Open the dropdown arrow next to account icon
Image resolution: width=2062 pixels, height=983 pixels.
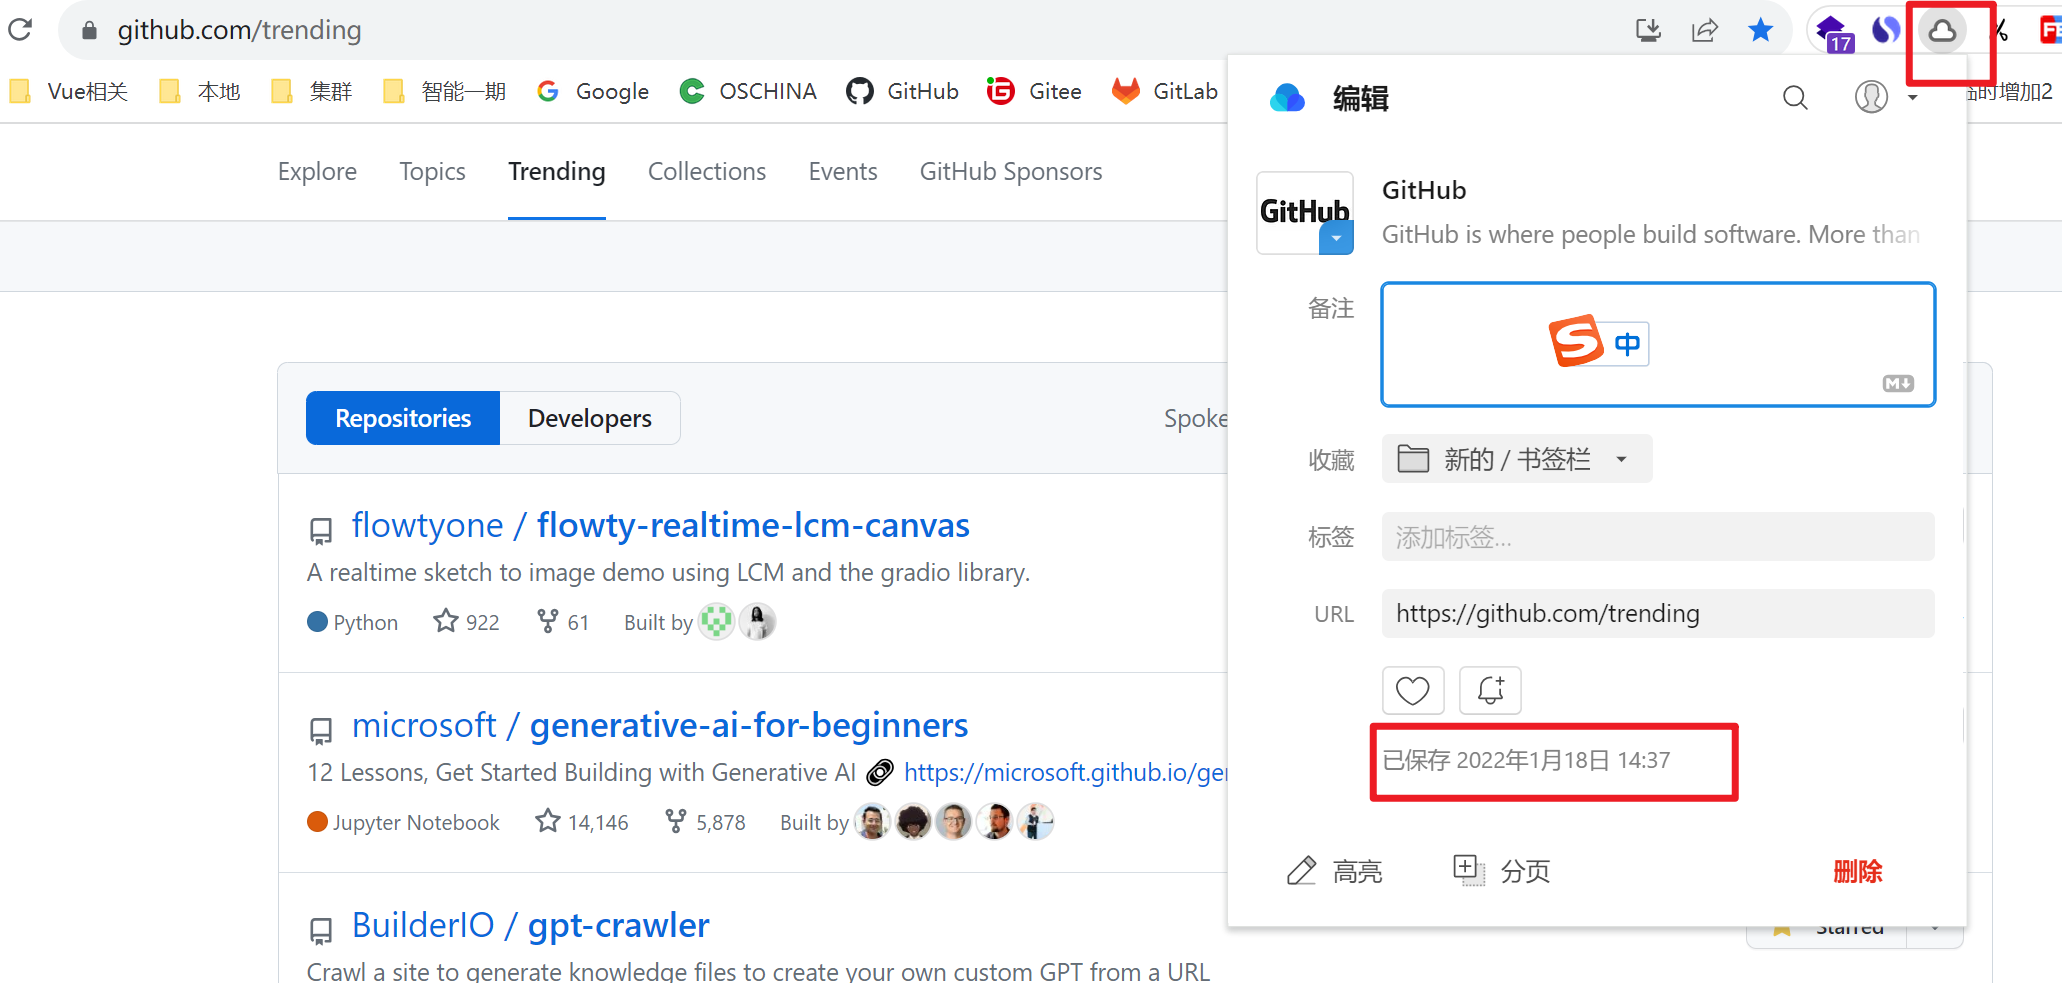point(1912,98)
